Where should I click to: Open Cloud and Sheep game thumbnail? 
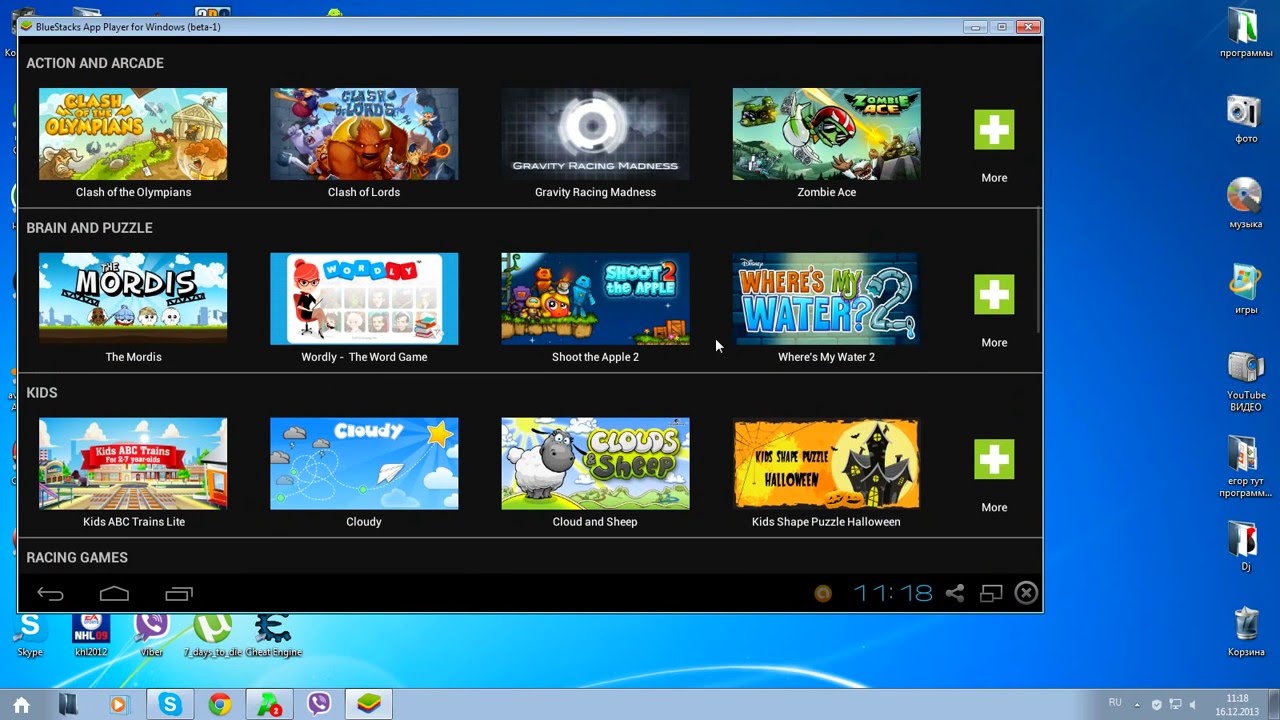(x=595, y=464)
